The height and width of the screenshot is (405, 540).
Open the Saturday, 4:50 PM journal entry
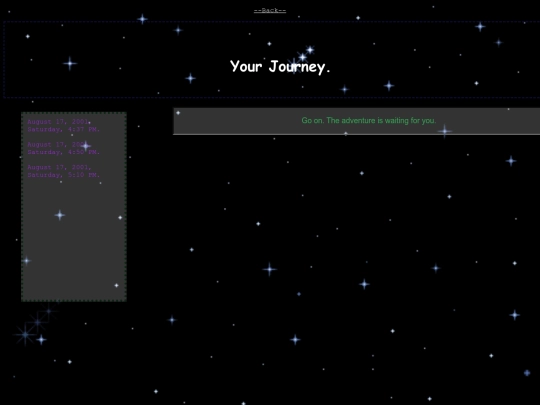(x=64, y=148)
